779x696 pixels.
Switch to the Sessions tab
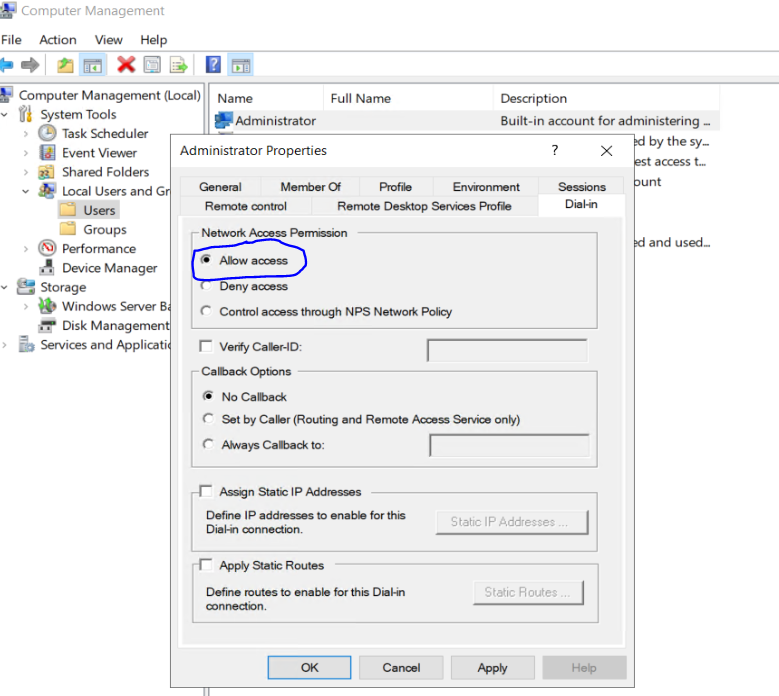coord(582,187)
